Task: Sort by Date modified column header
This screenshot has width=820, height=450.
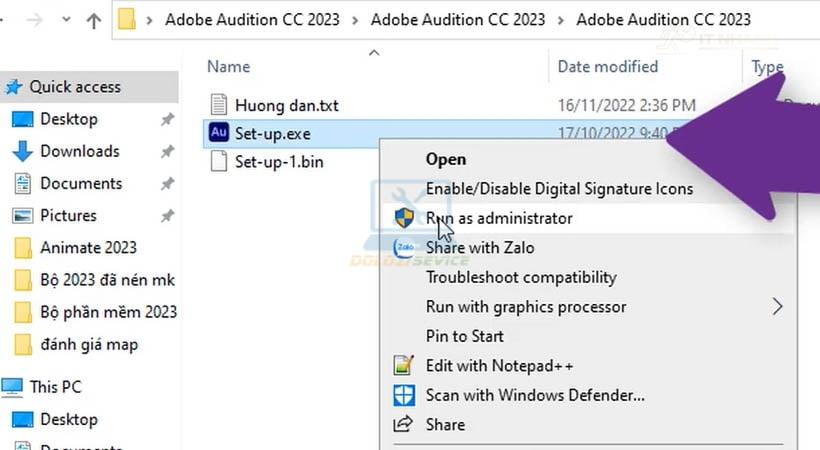Action: point(608,66)
